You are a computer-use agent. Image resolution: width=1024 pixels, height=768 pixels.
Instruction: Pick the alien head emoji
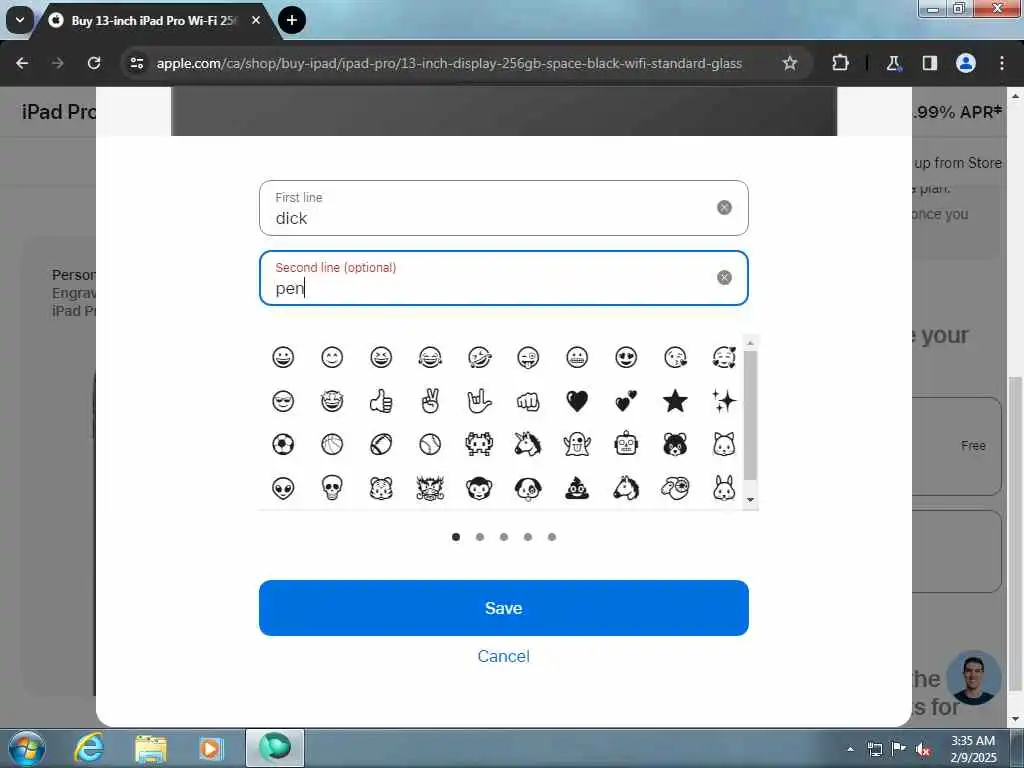[283, 488]
